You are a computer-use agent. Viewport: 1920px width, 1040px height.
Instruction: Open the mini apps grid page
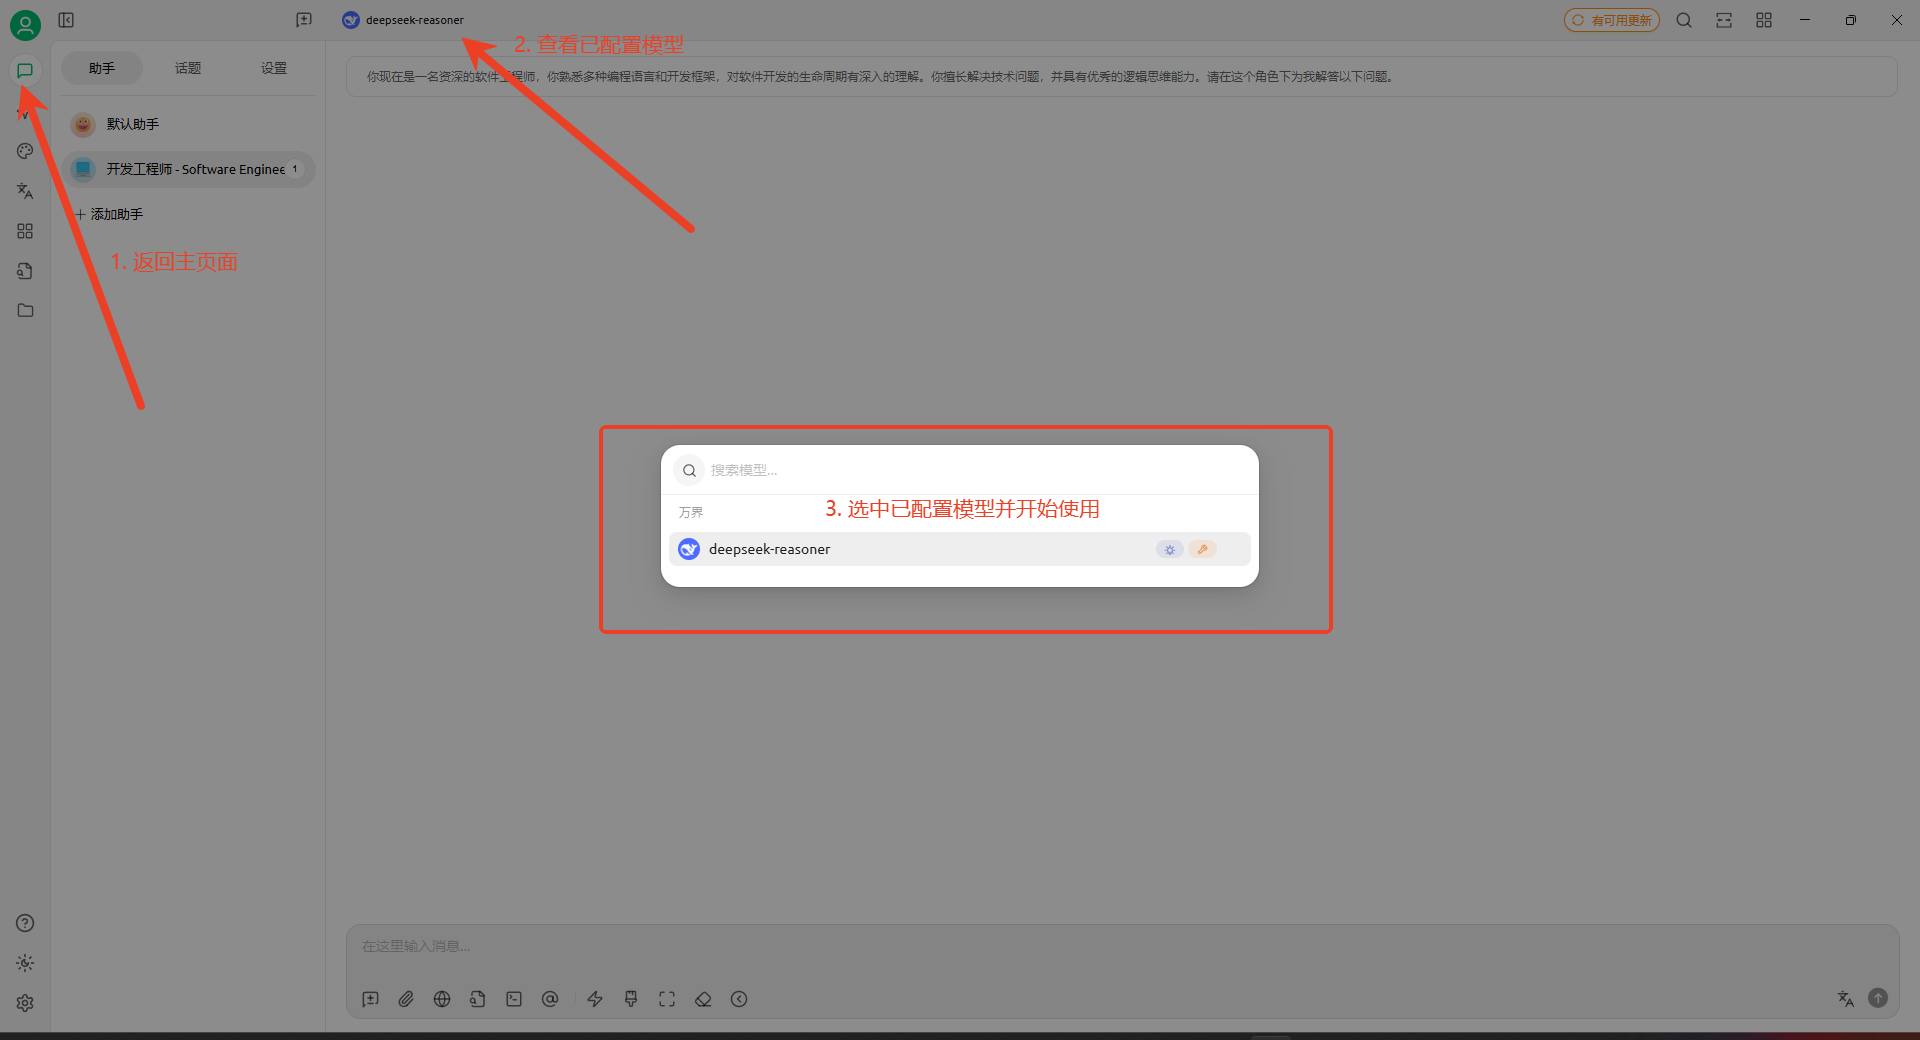pyautogui.click(x=25, y=231)
